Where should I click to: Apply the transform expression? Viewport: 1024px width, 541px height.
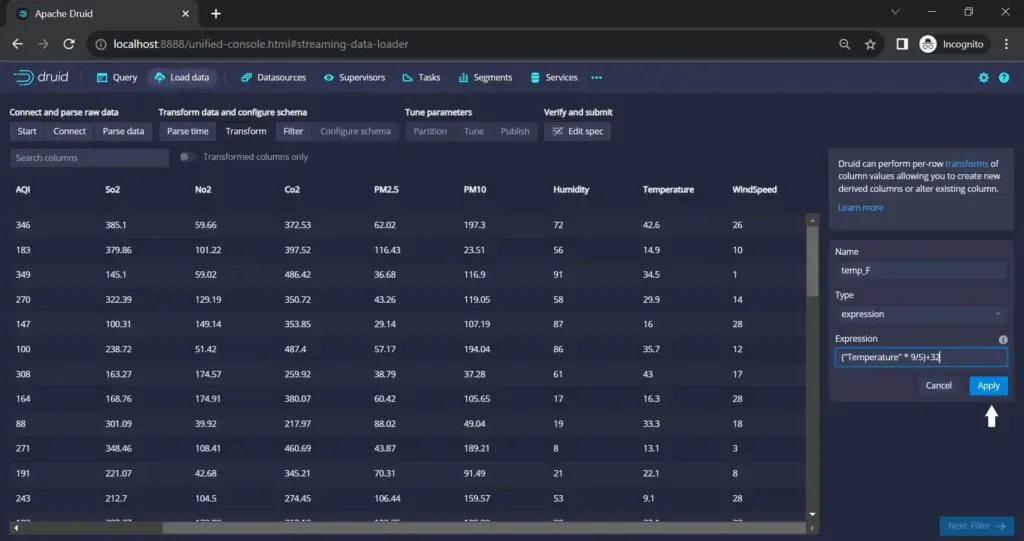[988, 385]
